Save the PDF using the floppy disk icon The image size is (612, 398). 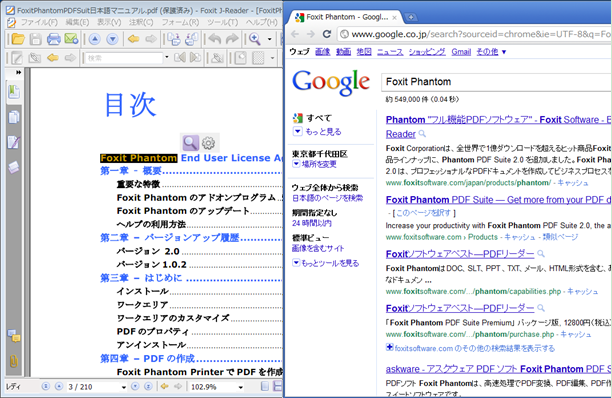36,39
